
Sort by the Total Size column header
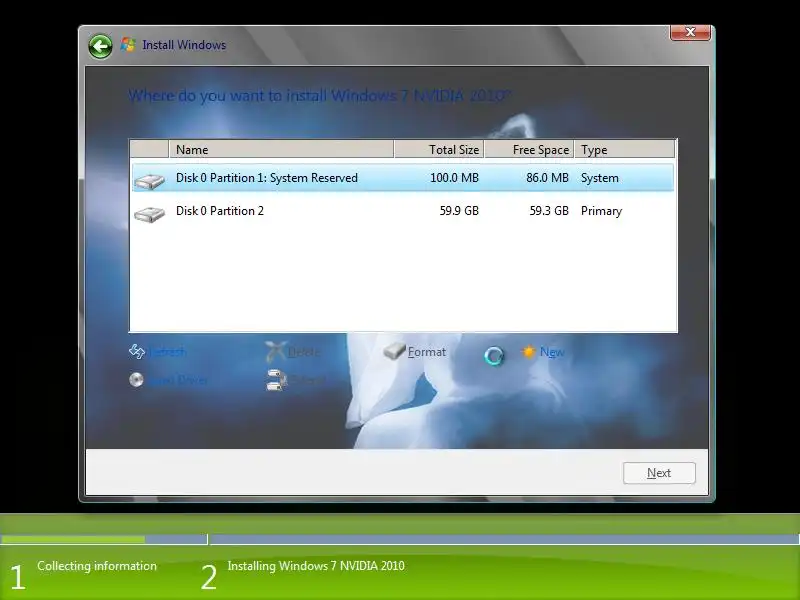[439, 149]
